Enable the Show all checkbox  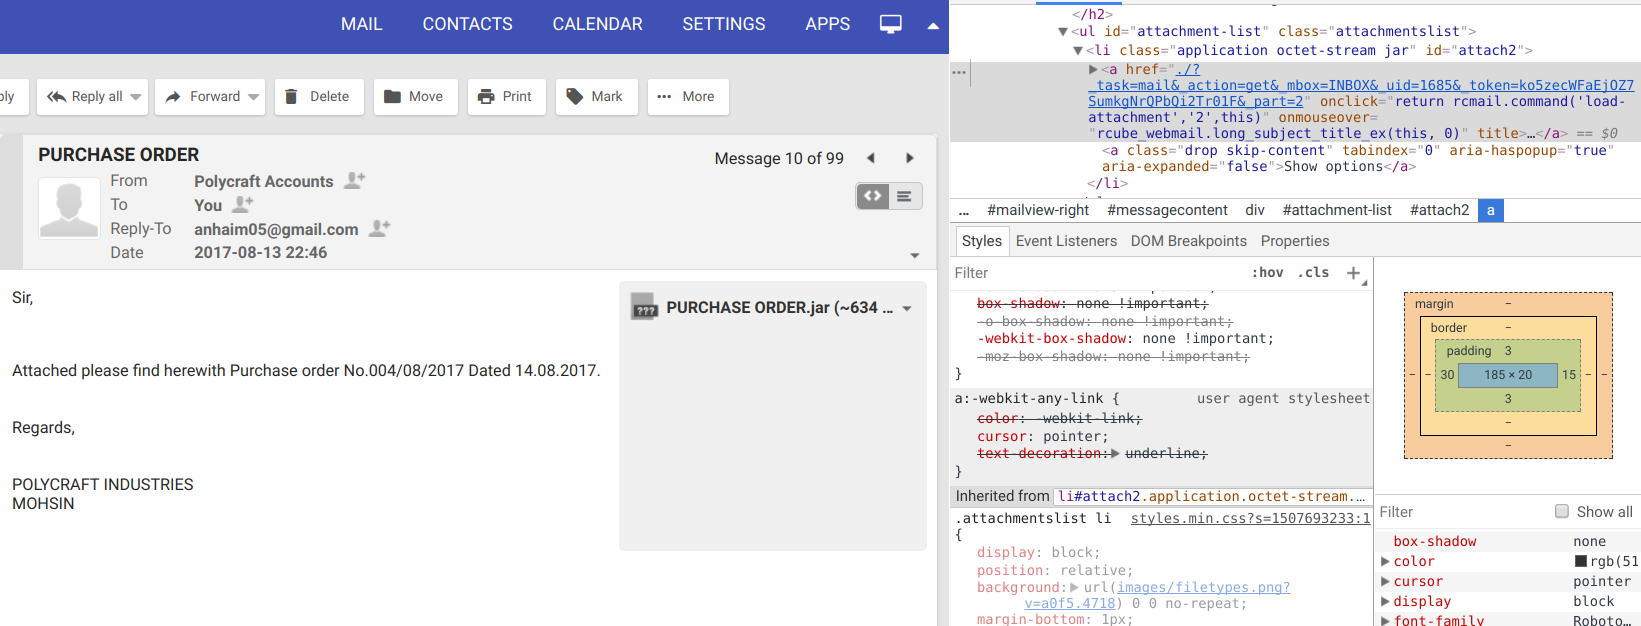(1561, 511)
